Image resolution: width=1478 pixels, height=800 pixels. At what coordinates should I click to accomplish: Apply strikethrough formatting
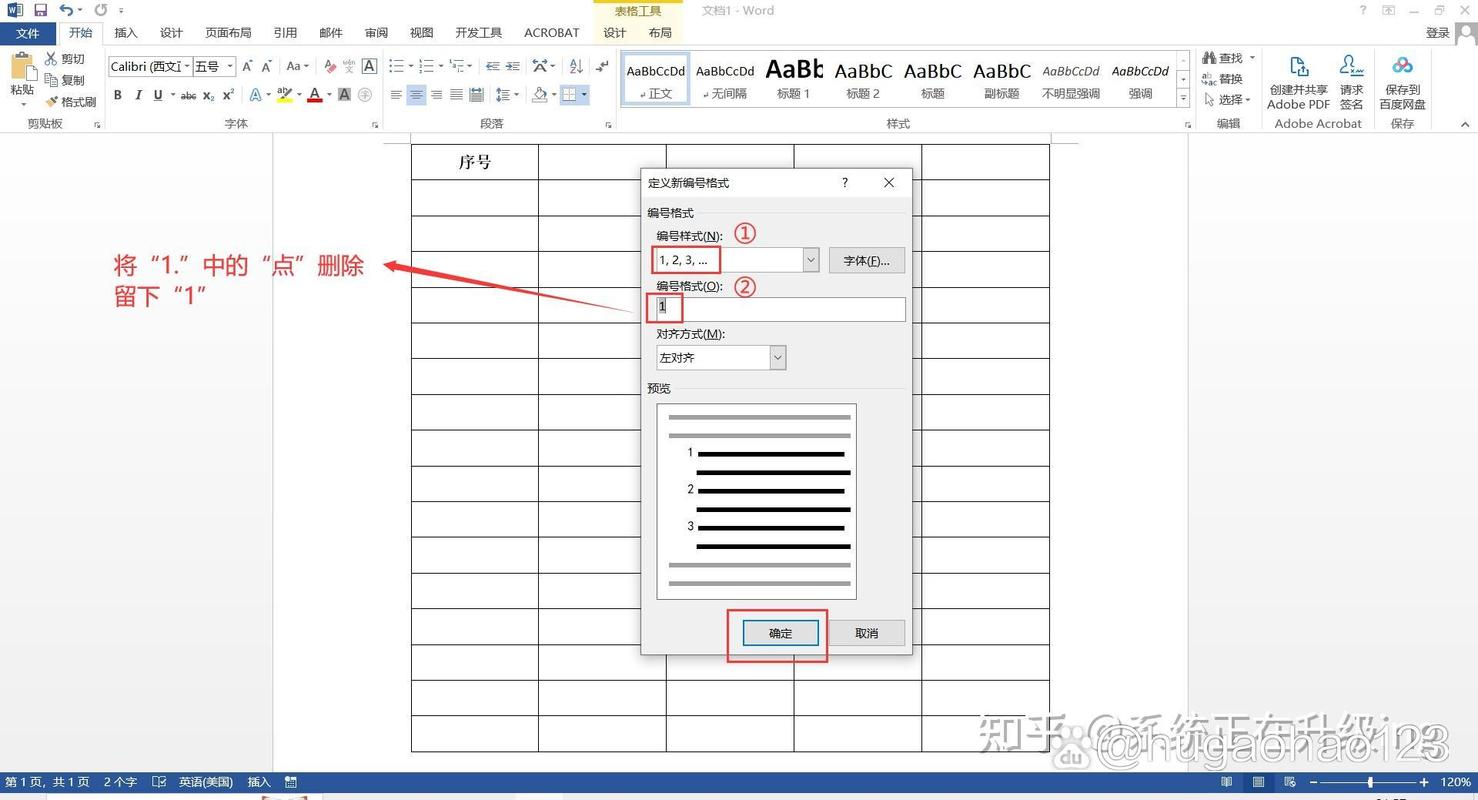point(188,96)
